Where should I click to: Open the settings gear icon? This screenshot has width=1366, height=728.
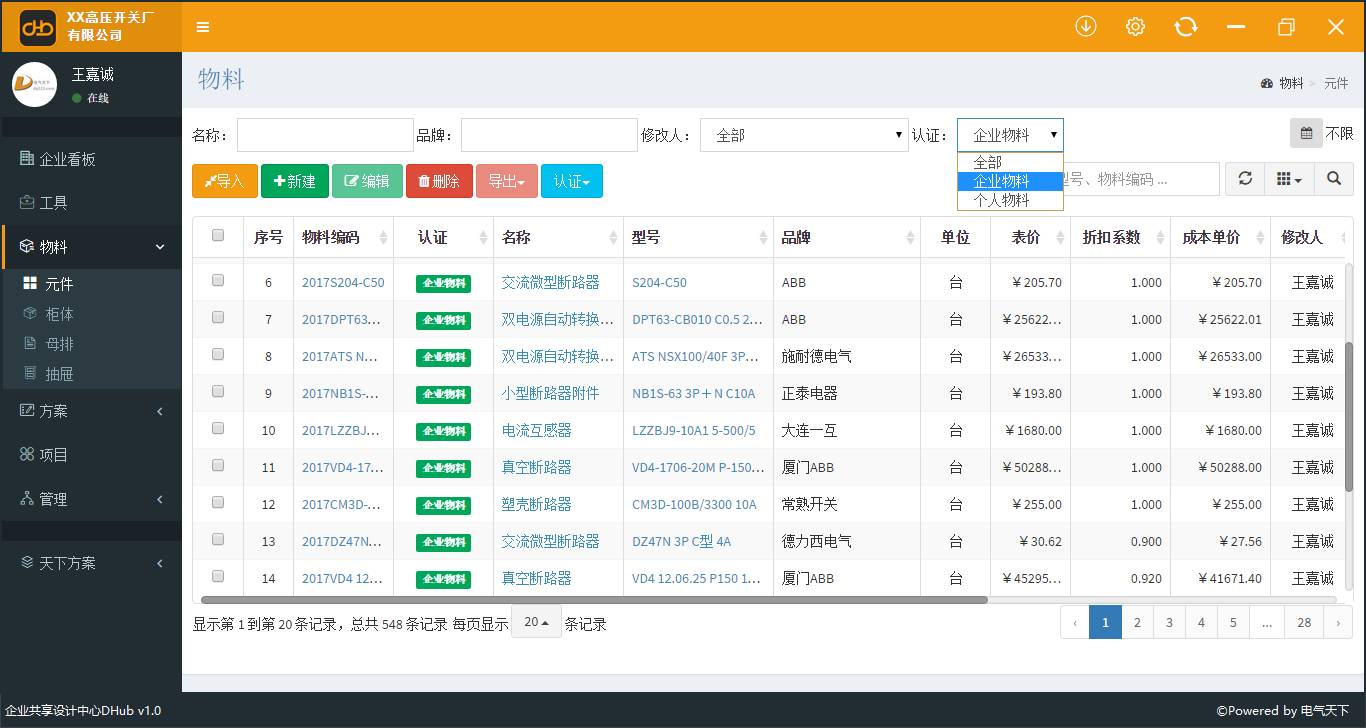point(1135,27)
